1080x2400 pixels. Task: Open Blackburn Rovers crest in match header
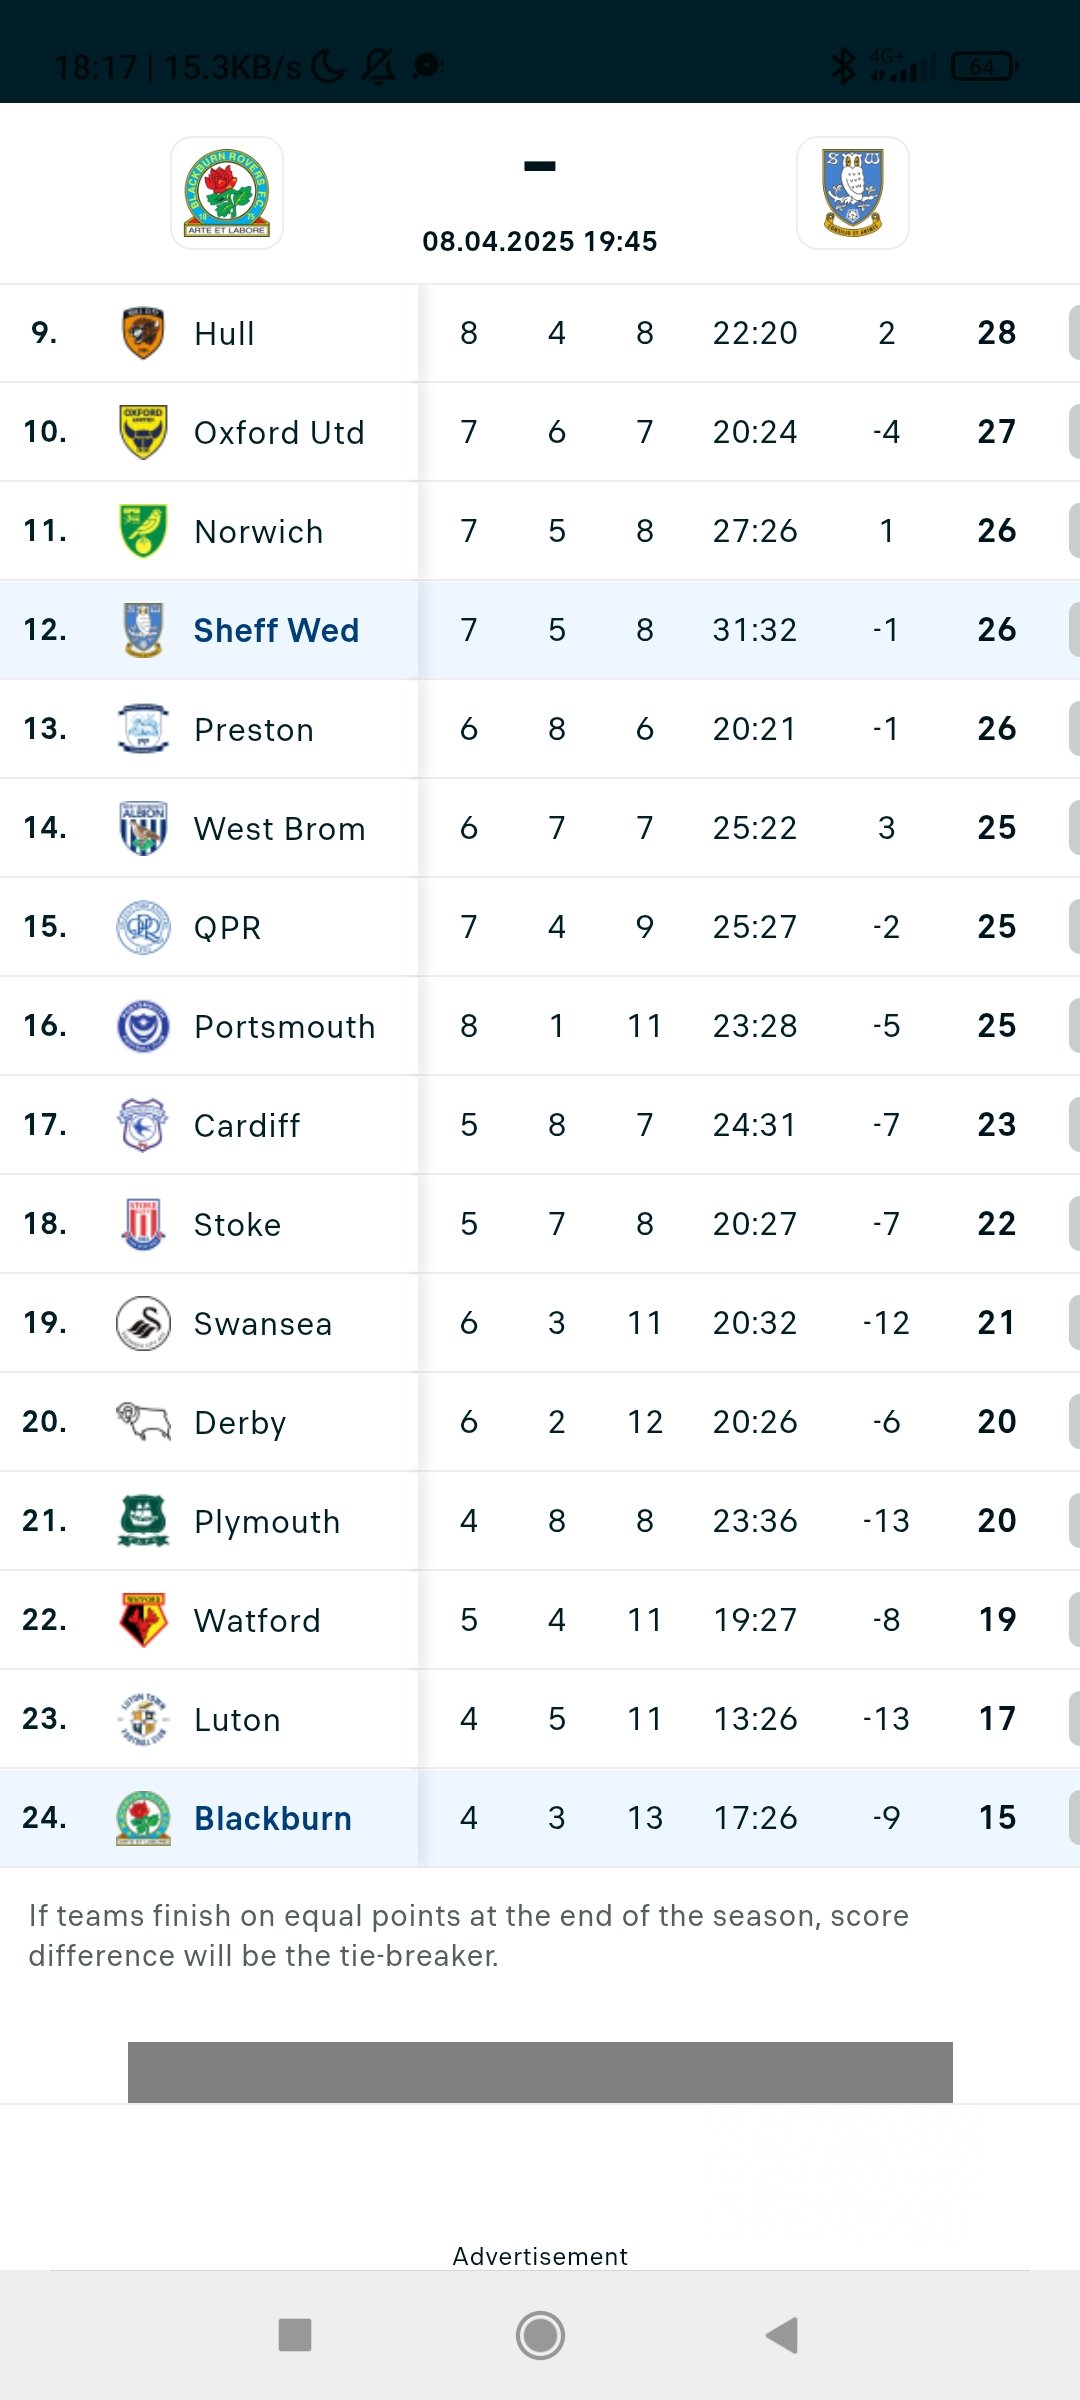[x=227, y=193]
